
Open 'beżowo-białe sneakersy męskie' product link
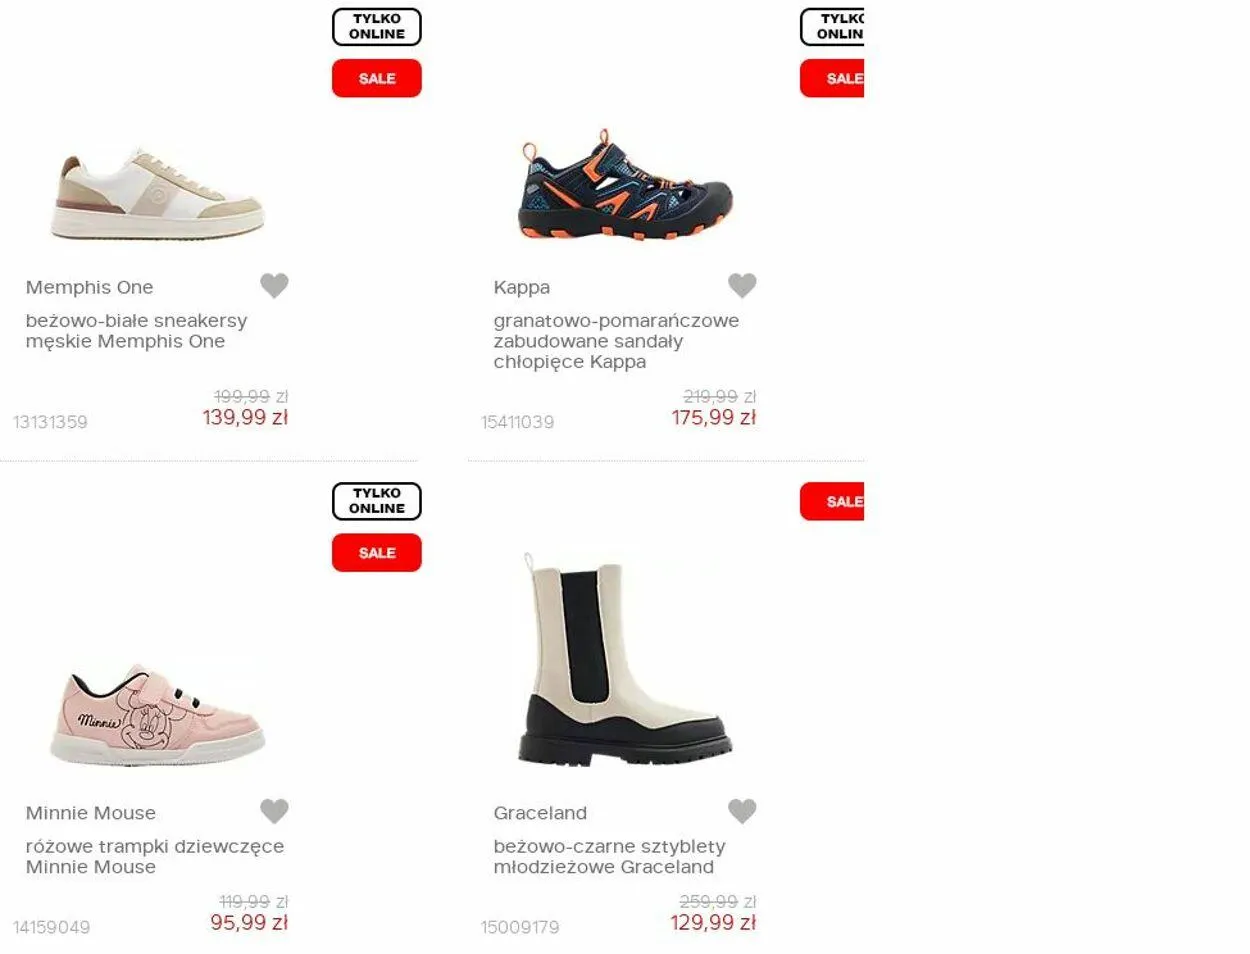click(136, 331)
